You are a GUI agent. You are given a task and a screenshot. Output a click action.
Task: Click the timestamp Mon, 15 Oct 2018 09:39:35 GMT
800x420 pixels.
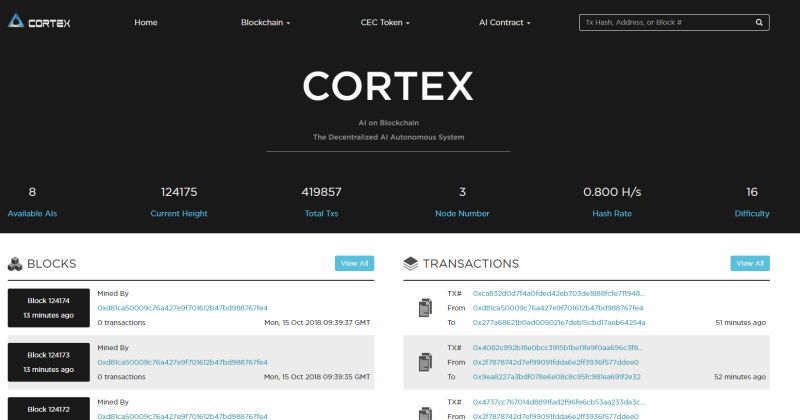(317, 377)
